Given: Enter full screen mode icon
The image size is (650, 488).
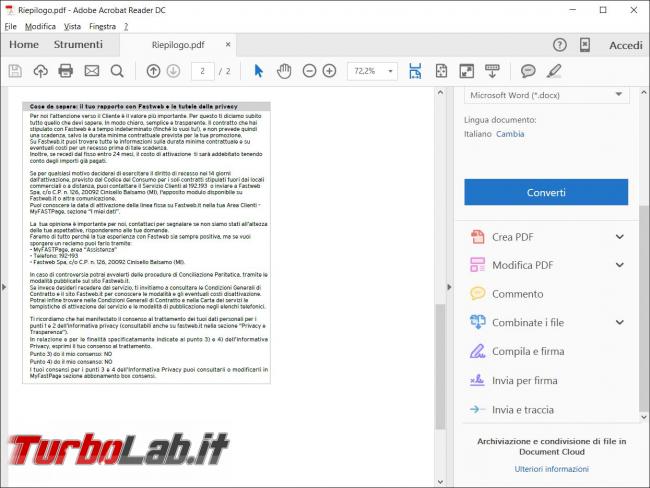Looking at the screenshot, I should [x=467, y=71].
